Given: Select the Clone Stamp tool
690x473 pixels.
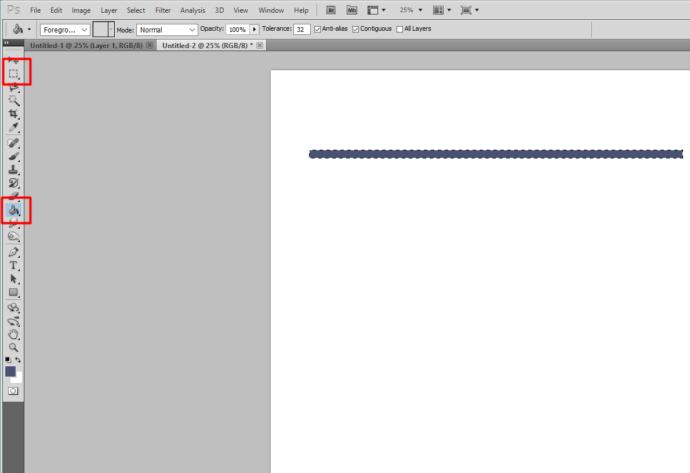Looking at the screenshot, I should coord(13,169).
